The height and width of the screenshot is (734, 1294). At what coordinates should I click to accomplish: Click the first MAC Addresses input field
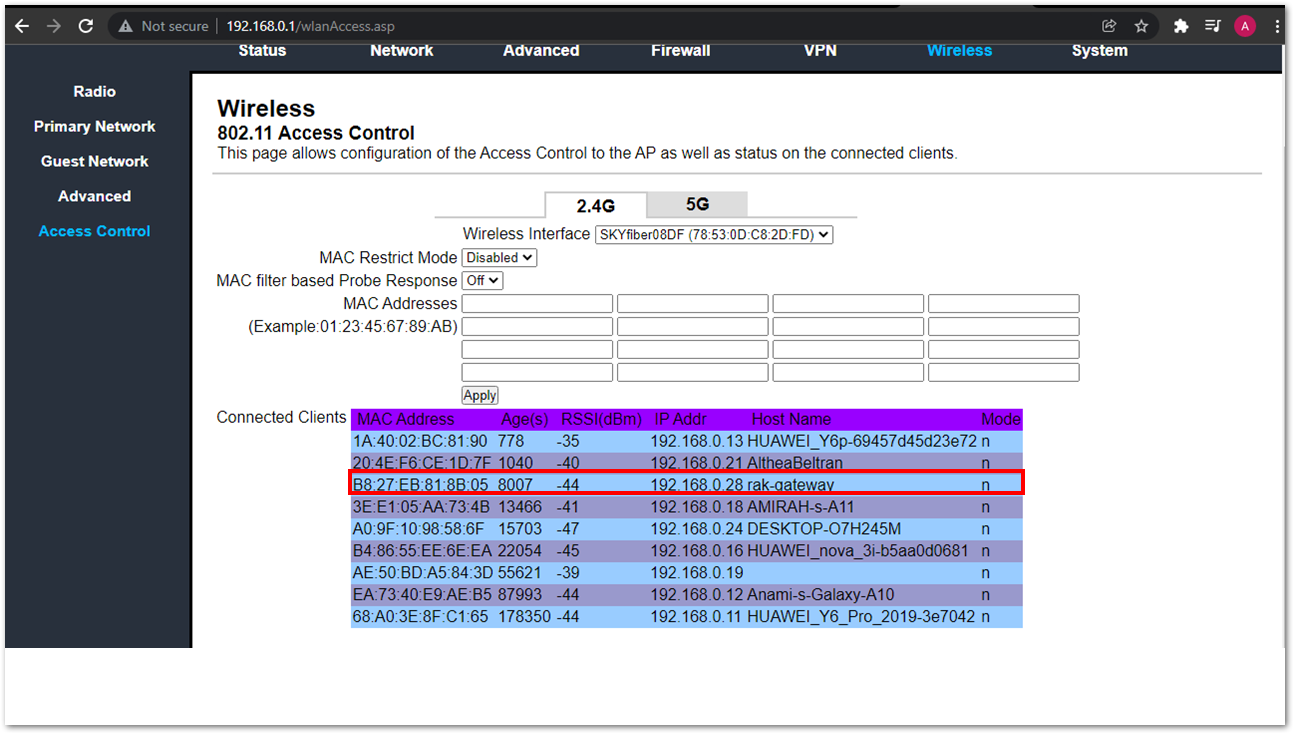(537, 304)
